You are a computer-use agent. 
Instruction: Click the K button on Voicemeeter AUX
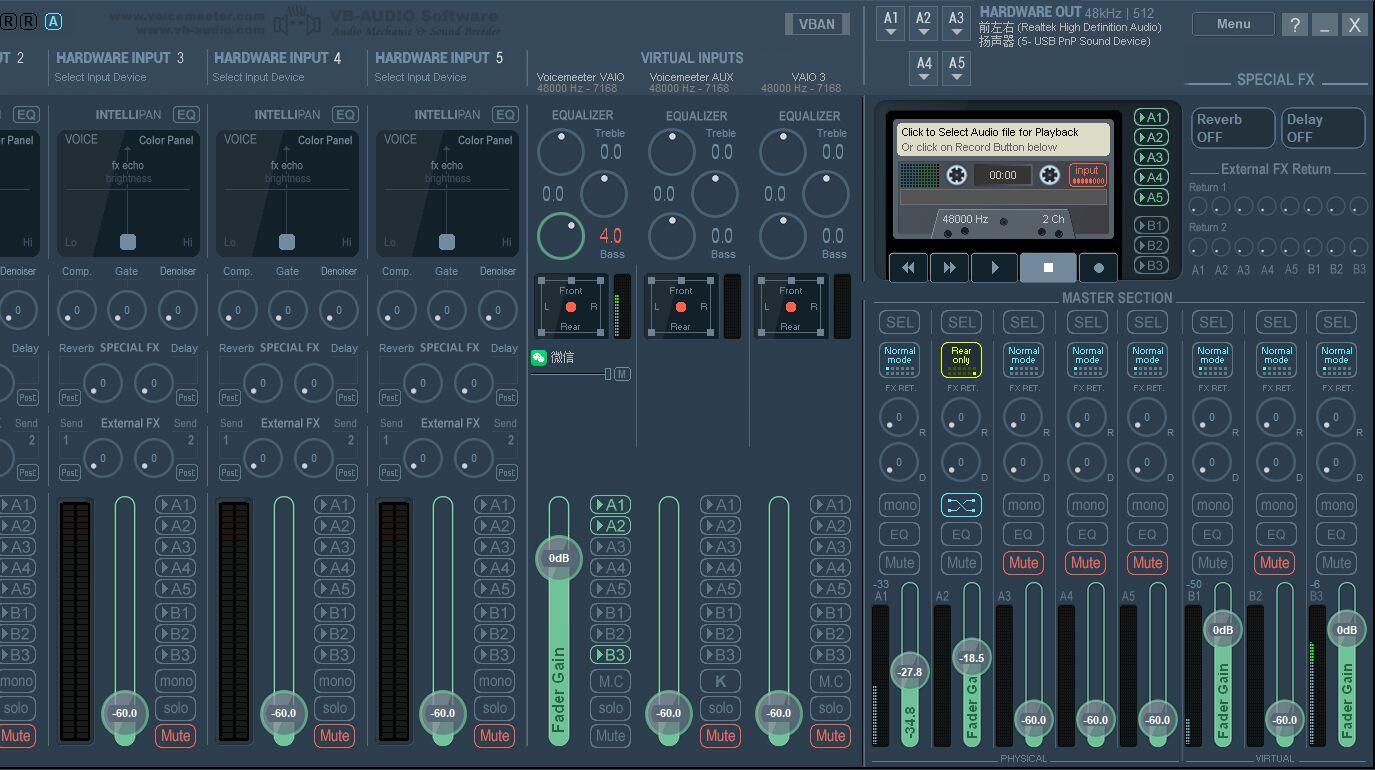(x=720, y=681)
